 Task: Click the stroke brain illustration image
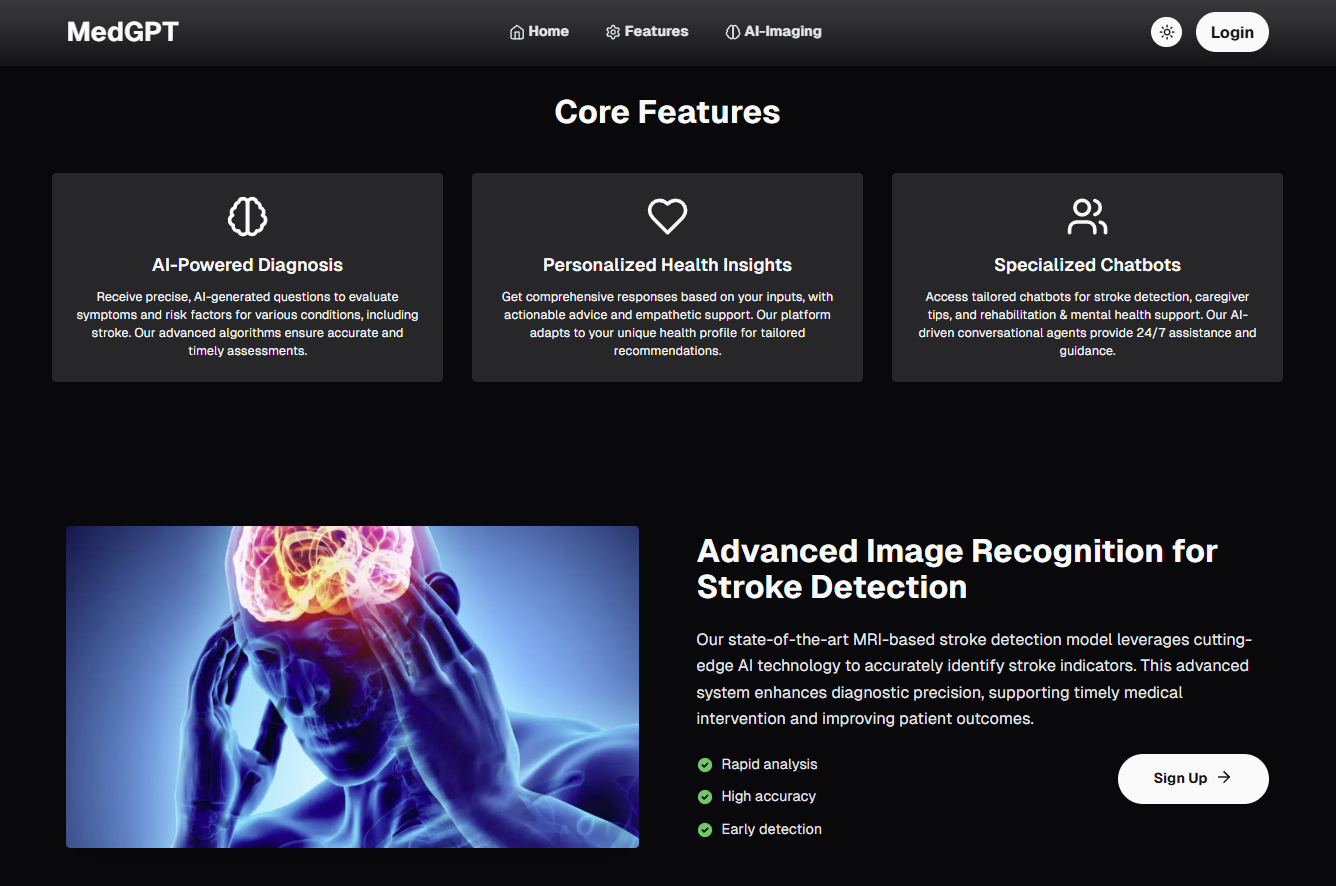[x=352, y=687]
